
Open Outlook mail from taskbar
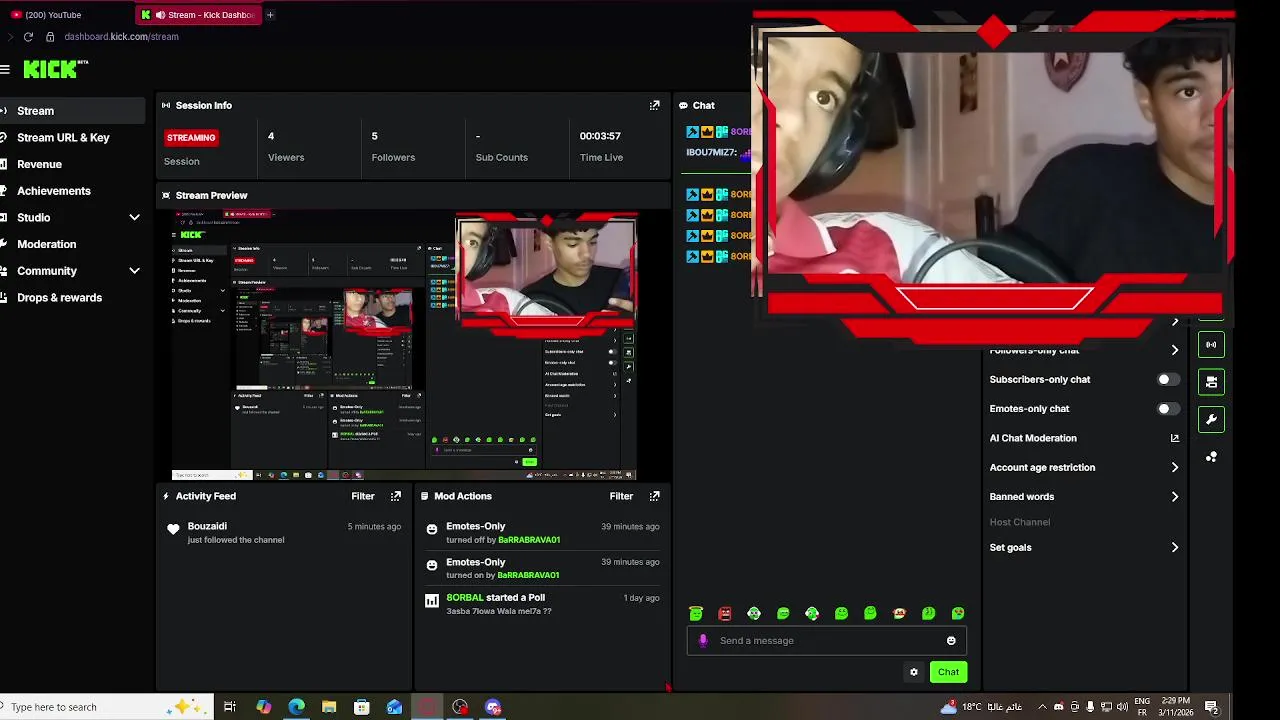point(395,707)
